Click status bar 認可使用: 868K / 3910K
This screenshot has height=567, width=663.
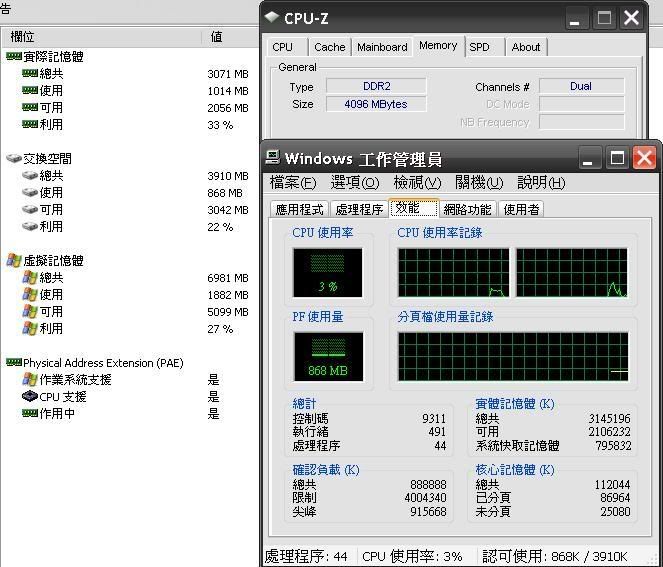[x=555, y=556]
